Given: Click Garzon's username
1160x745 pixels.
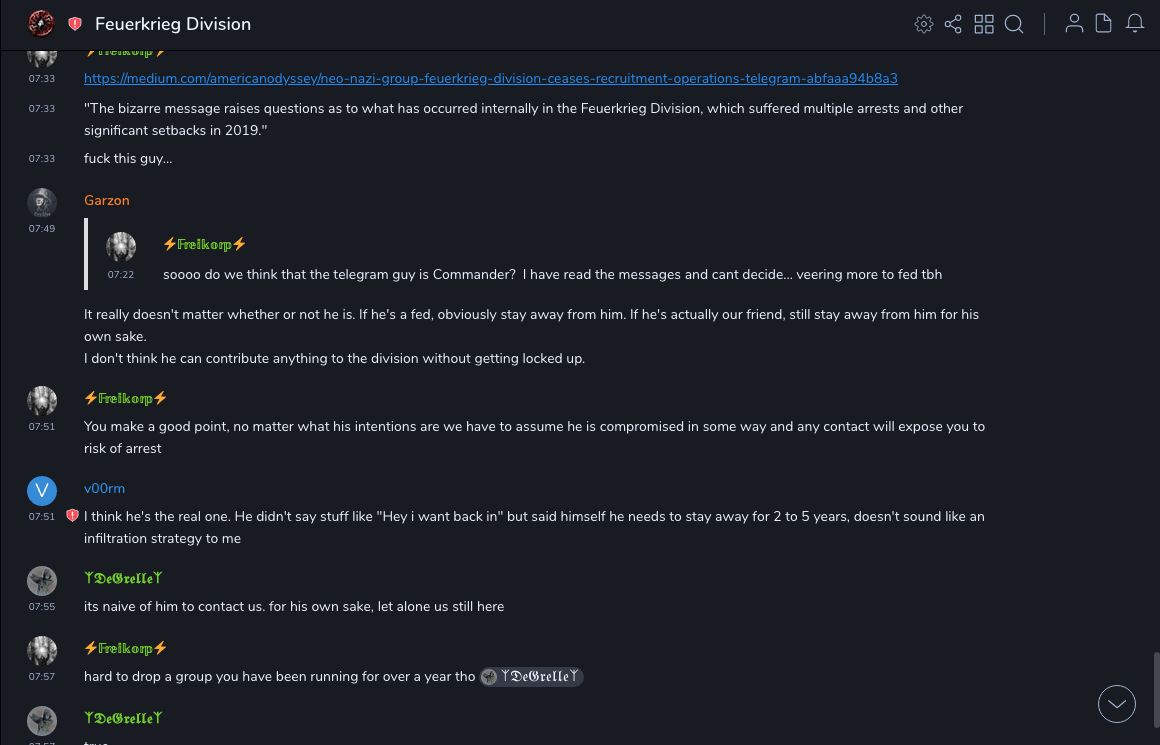Looking at the screenshot, I should (107, 200).
